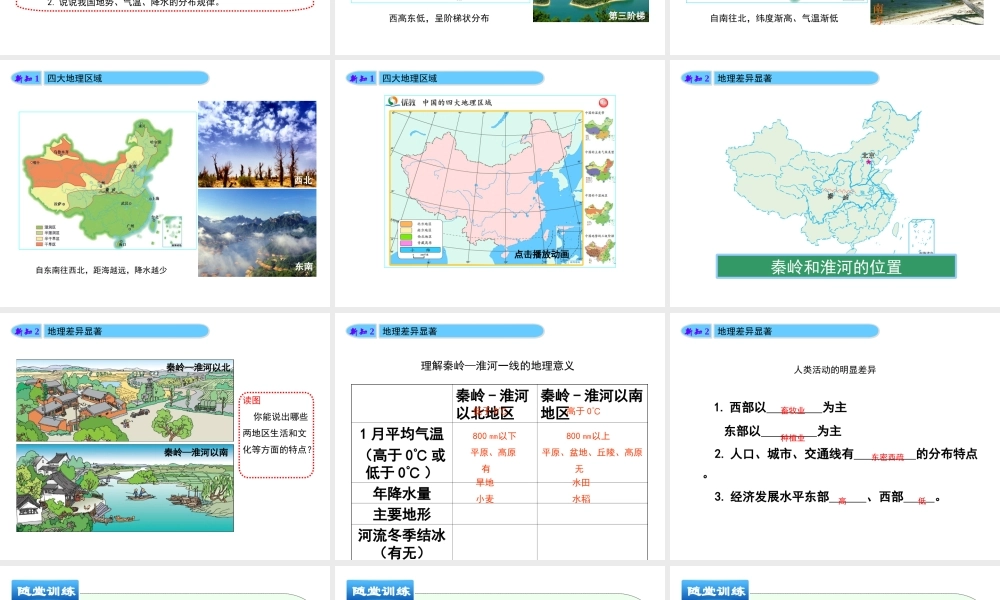Viewport: 1000px width, 600px height.
Task: Click the 河流冬季结冰（有无） row label
Action: 402,544
